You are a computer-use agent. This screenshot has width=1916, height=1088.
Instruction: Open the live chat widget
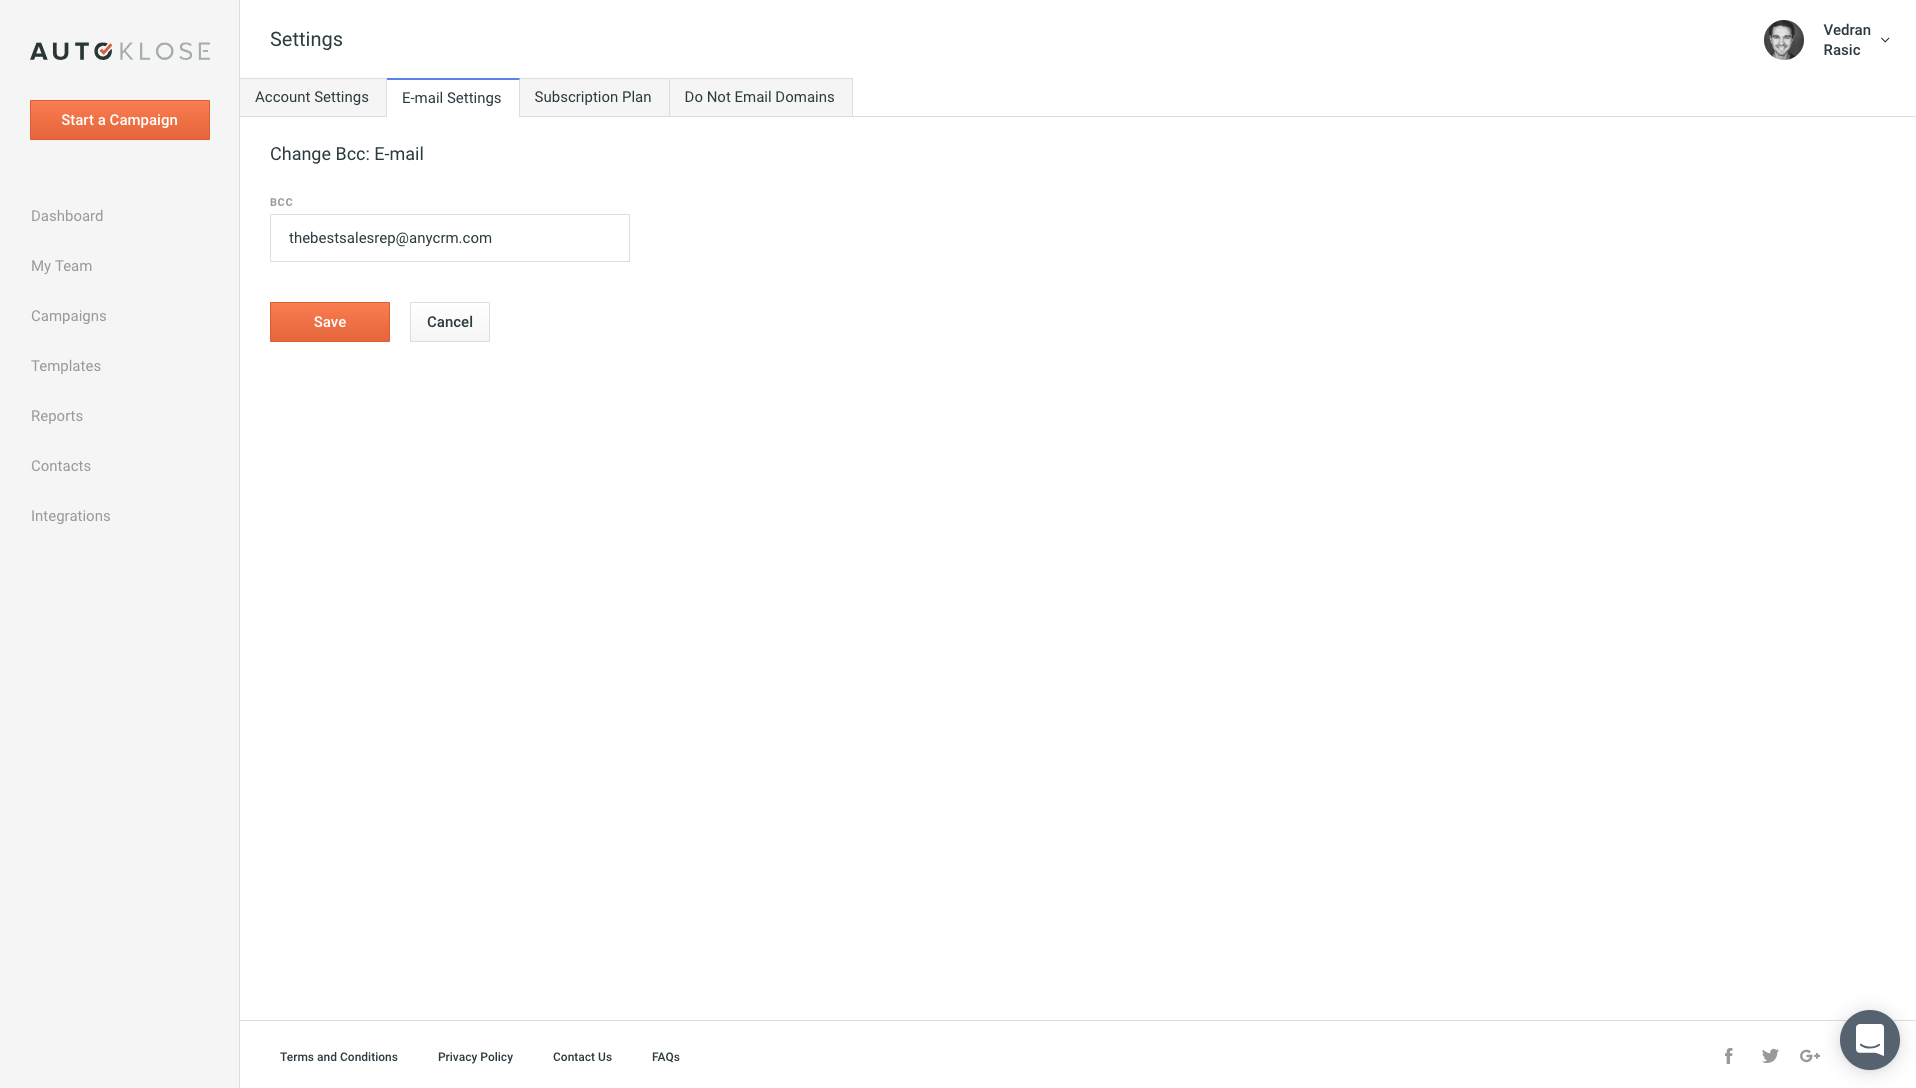coord(1869,1040)
